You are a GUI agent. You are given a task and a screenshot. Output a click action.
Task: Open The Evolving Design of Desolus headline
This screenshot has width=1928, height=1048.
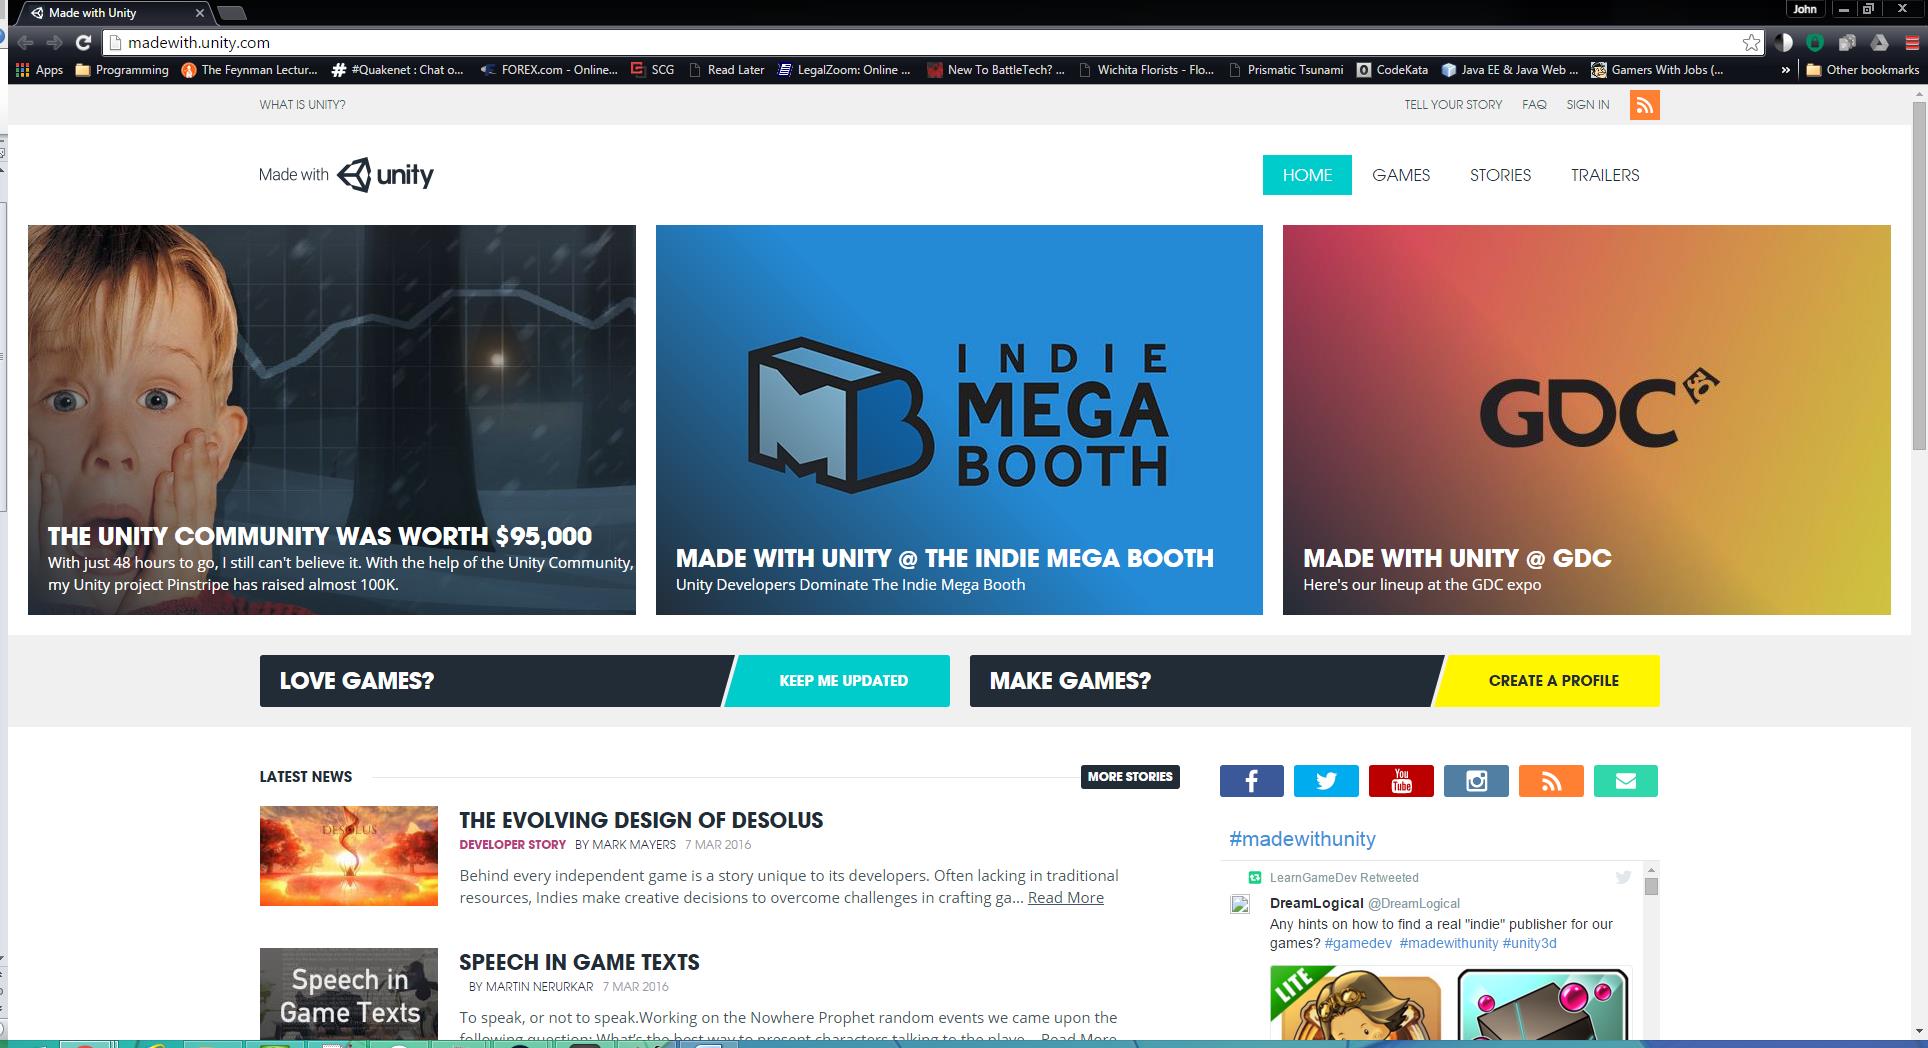point(641,820)
